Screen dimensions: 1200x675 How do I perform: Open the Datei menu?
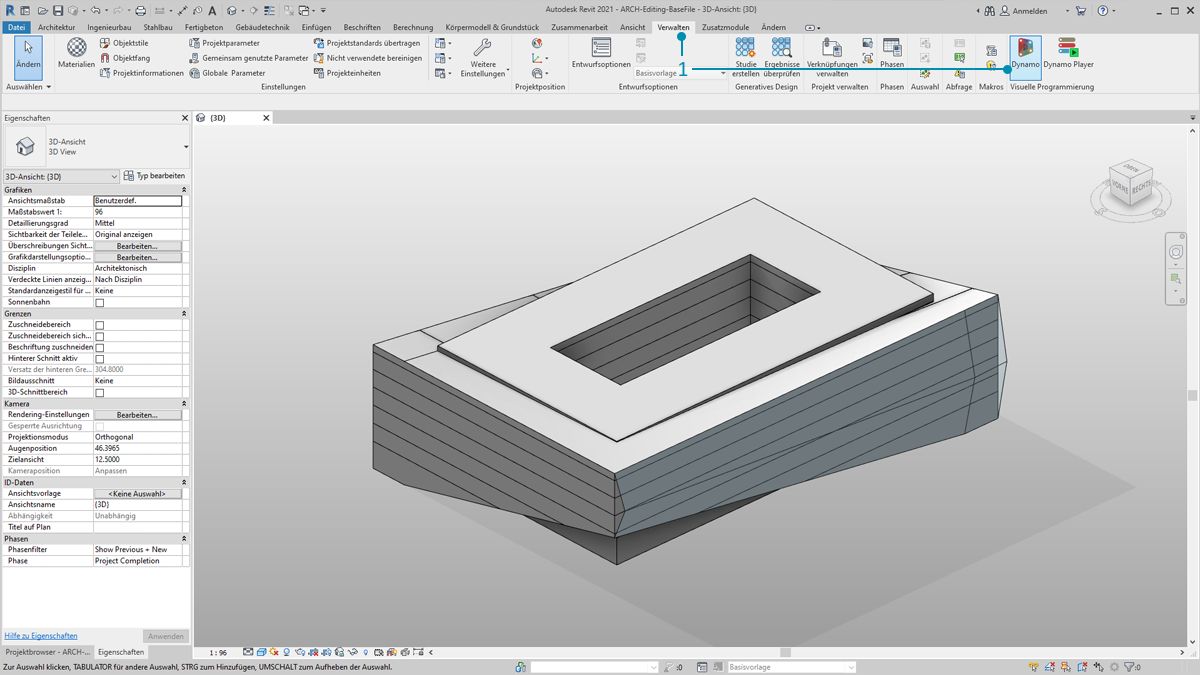coord(17,27)
